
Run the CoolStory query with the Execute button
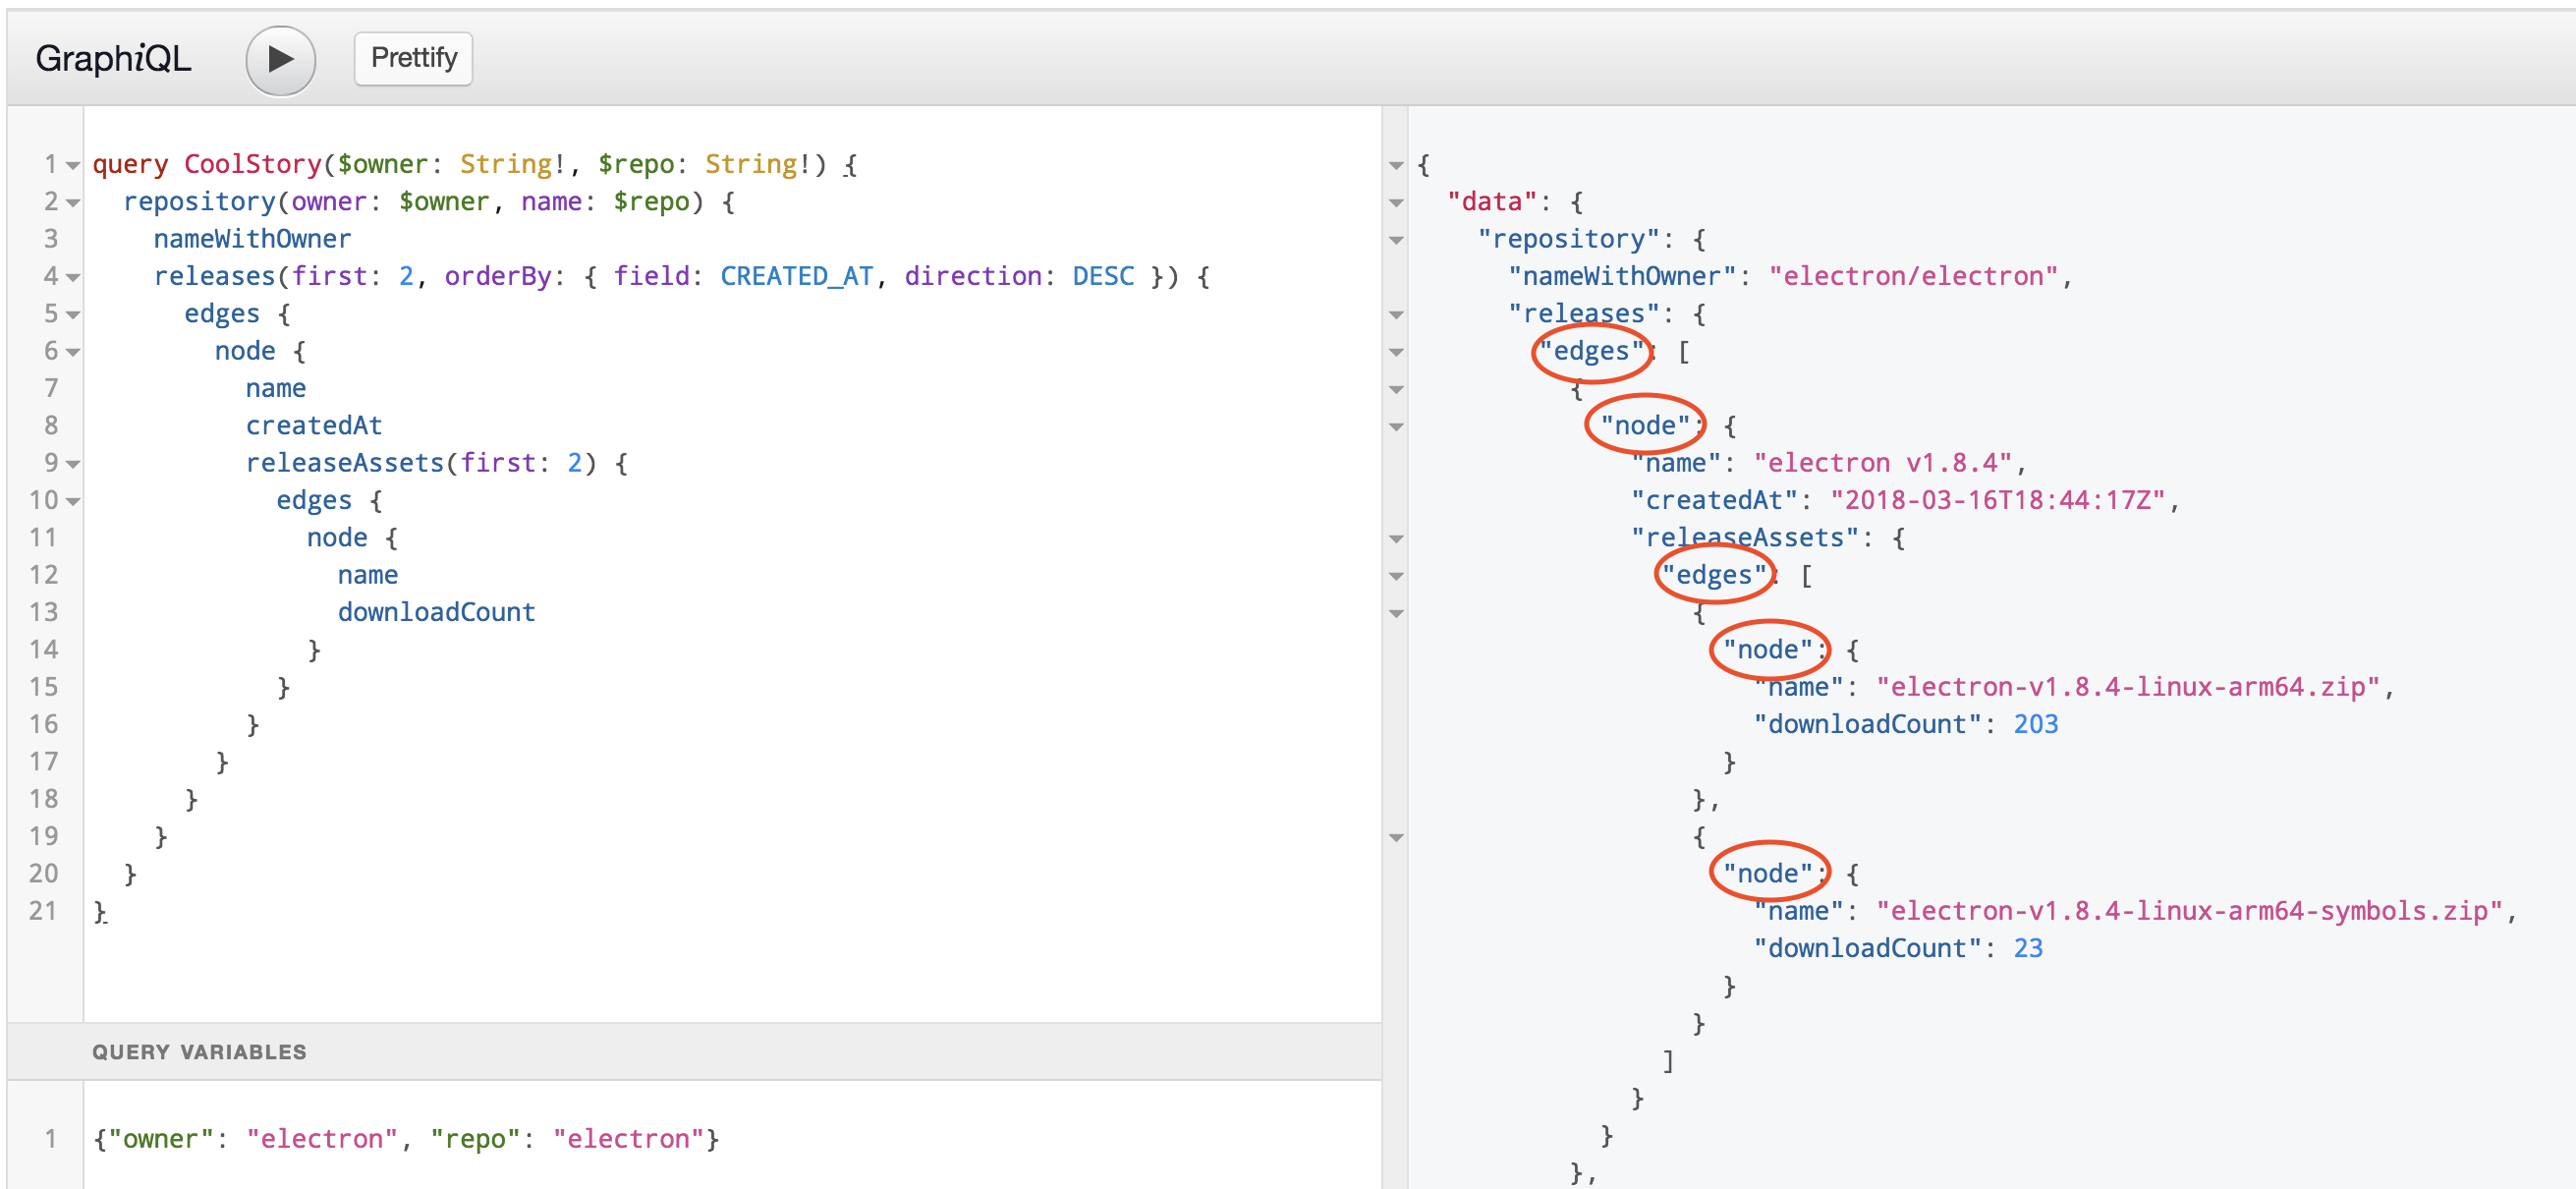pyautogui.click(x=280, y=60)
